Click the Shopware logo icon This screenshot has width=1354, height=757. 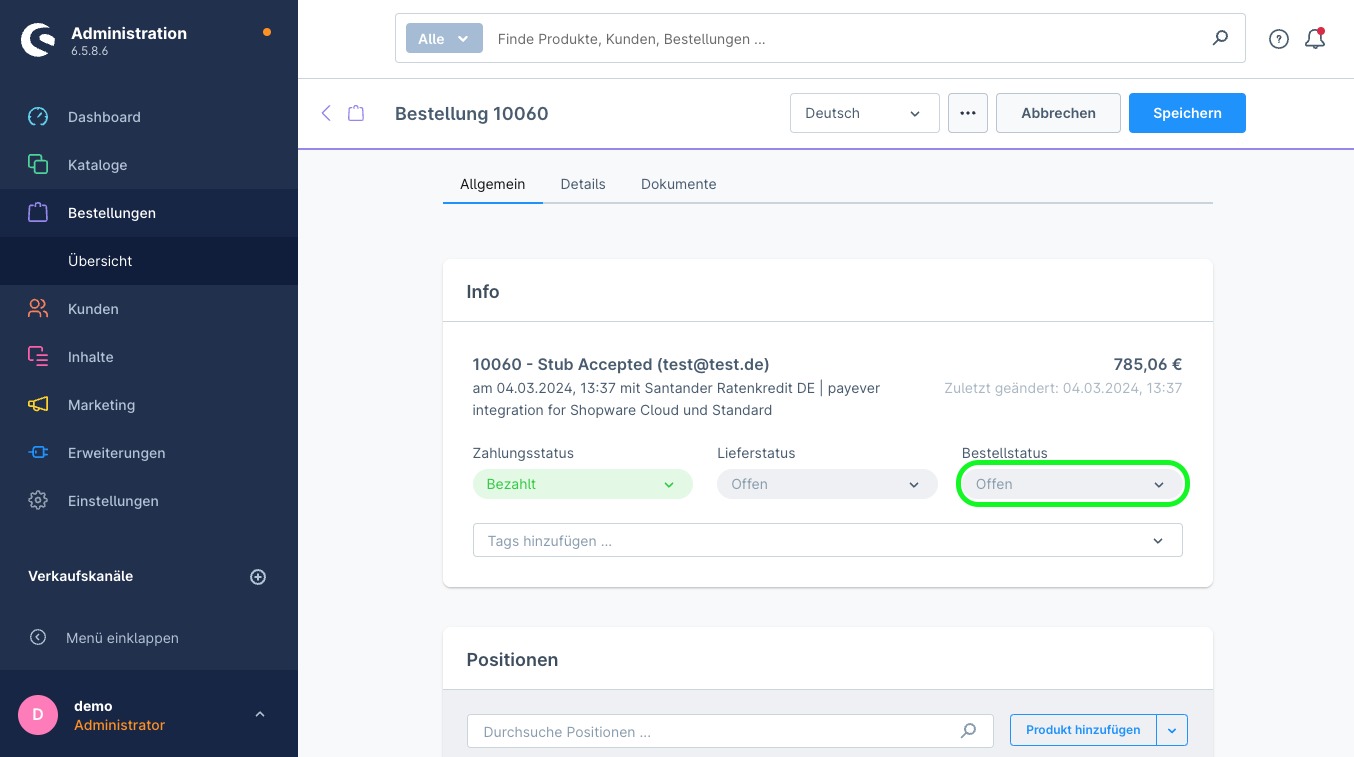tap(38, 40)
